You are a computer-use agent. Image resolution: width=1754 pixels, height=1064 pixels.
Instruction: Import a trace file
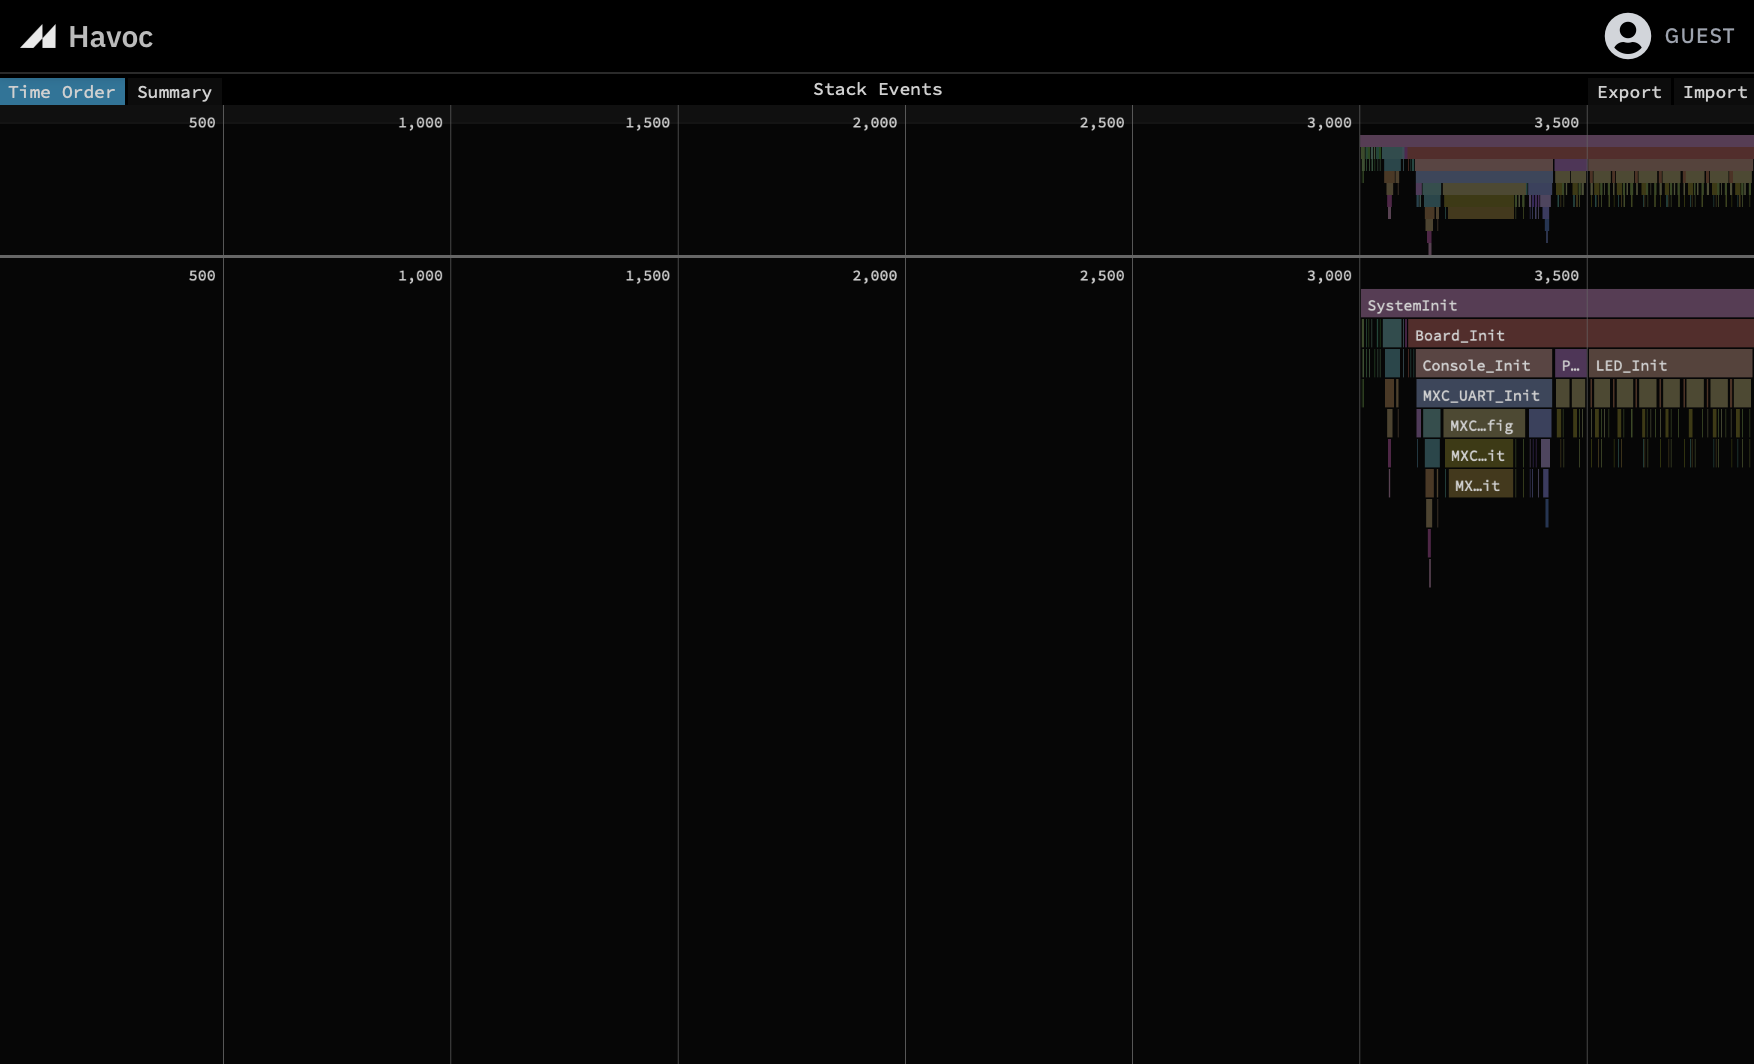pyautogui.click(x=1716, y=91)
